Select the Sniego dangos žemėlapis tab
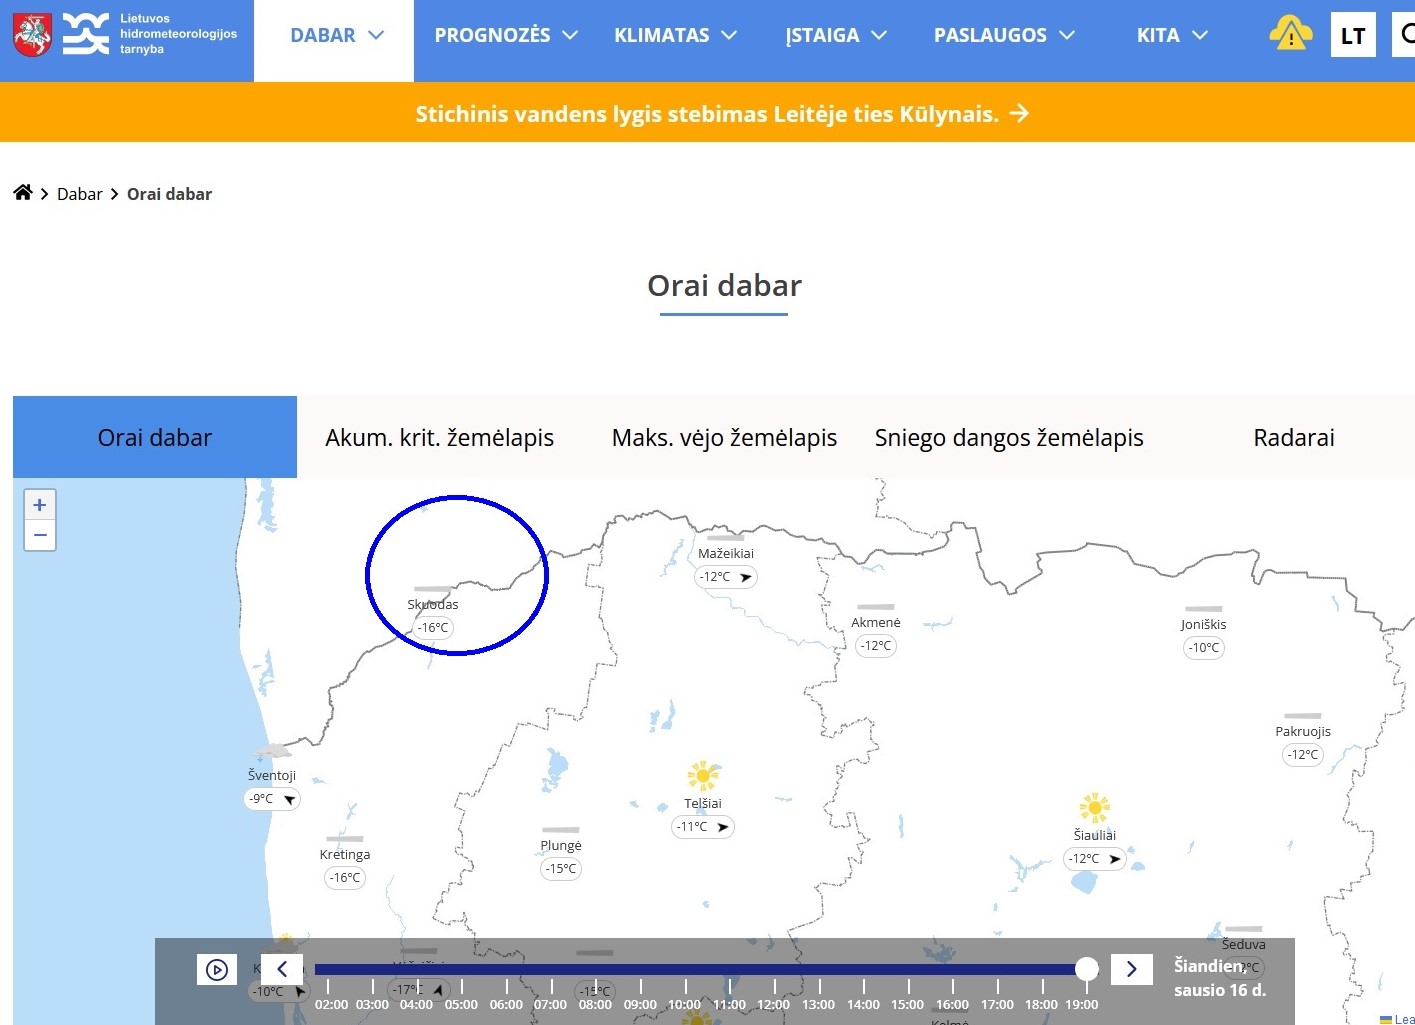Image resolution: width=1415 pixels, height=1025 pixels. pos(1009,437)
